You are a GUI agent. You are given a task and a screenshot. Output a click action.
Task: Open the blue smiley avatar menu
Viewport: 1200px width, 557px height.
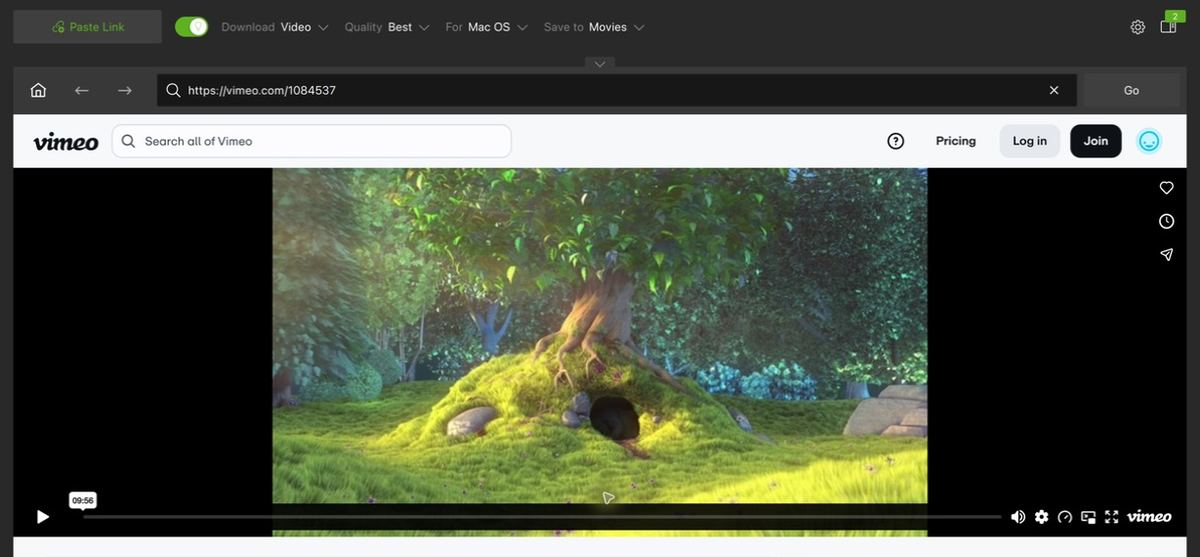[x=1149, y=141]
